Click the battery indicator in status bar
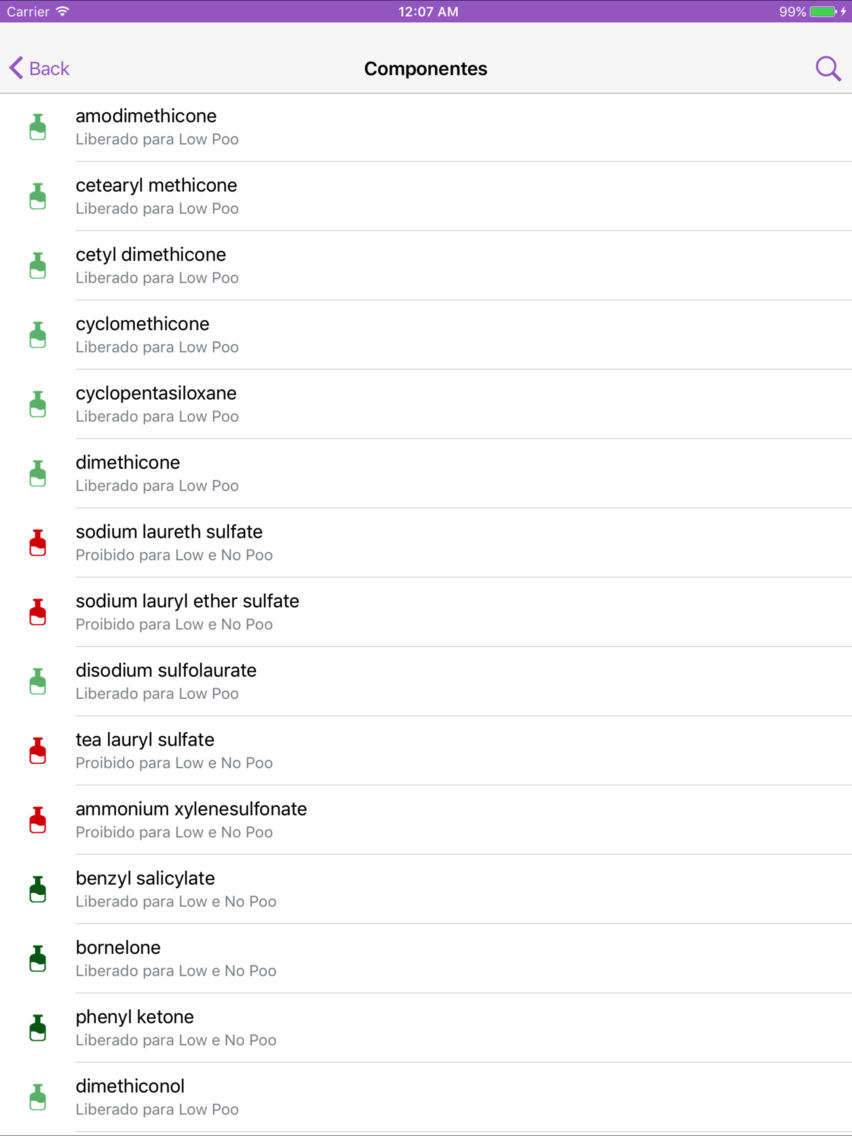This screenshot has height=1136, width=852. pos(823,12)
